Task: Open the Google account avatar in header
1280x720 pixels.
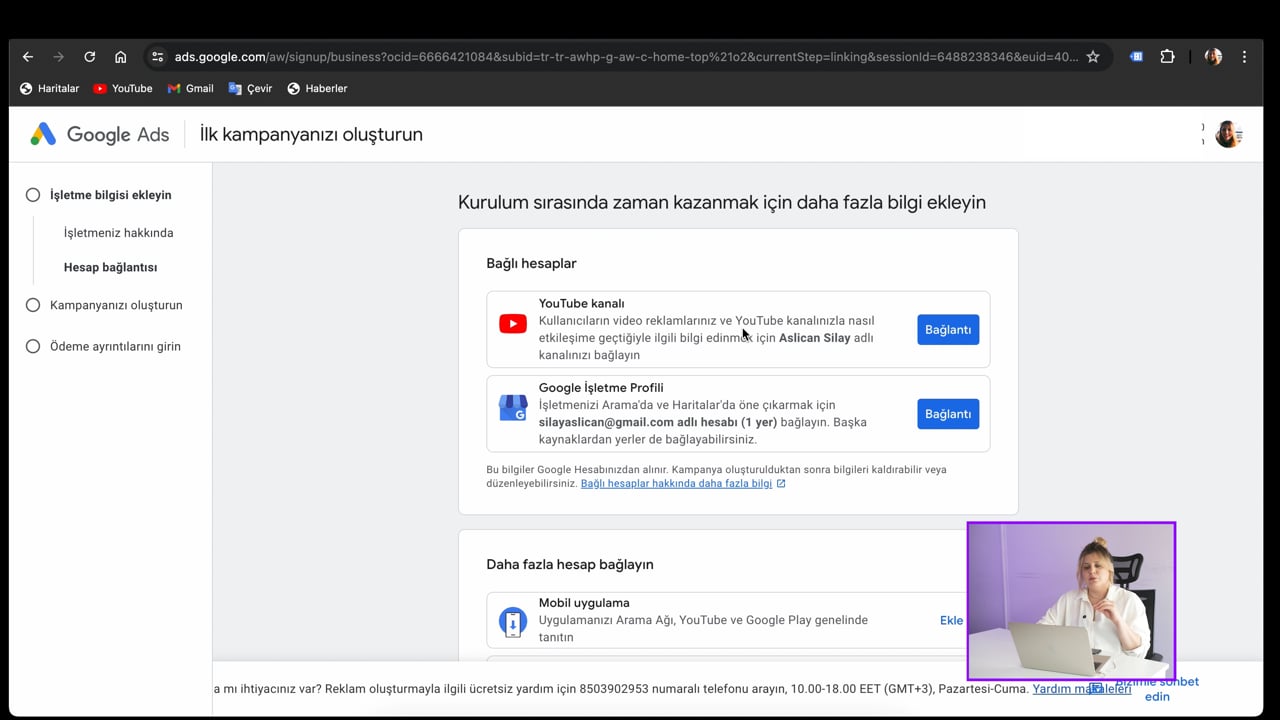Action: (x=1228, y=134)
